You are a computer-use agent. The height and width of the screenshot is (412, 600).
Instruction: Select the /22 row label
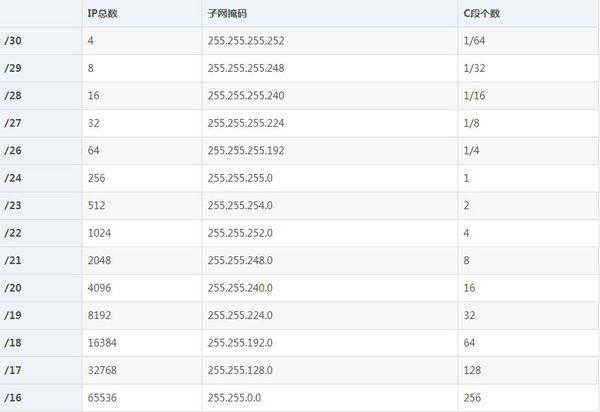click(x=13, y=233)
